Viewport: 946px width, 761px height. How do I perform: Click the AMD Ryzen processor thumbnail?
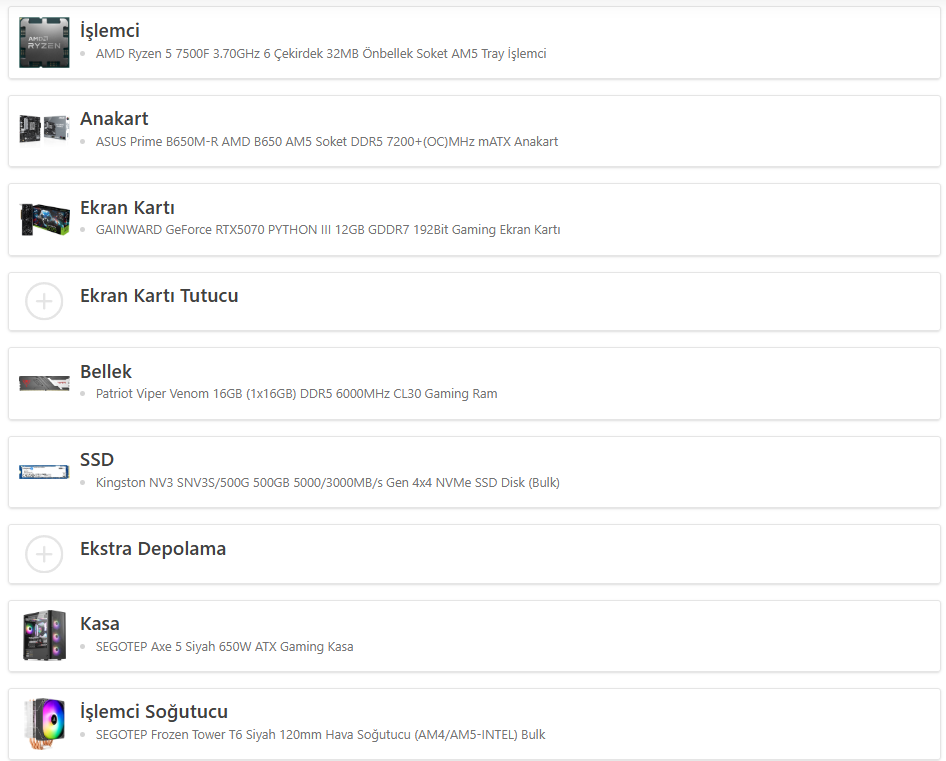tap(44, 42)
